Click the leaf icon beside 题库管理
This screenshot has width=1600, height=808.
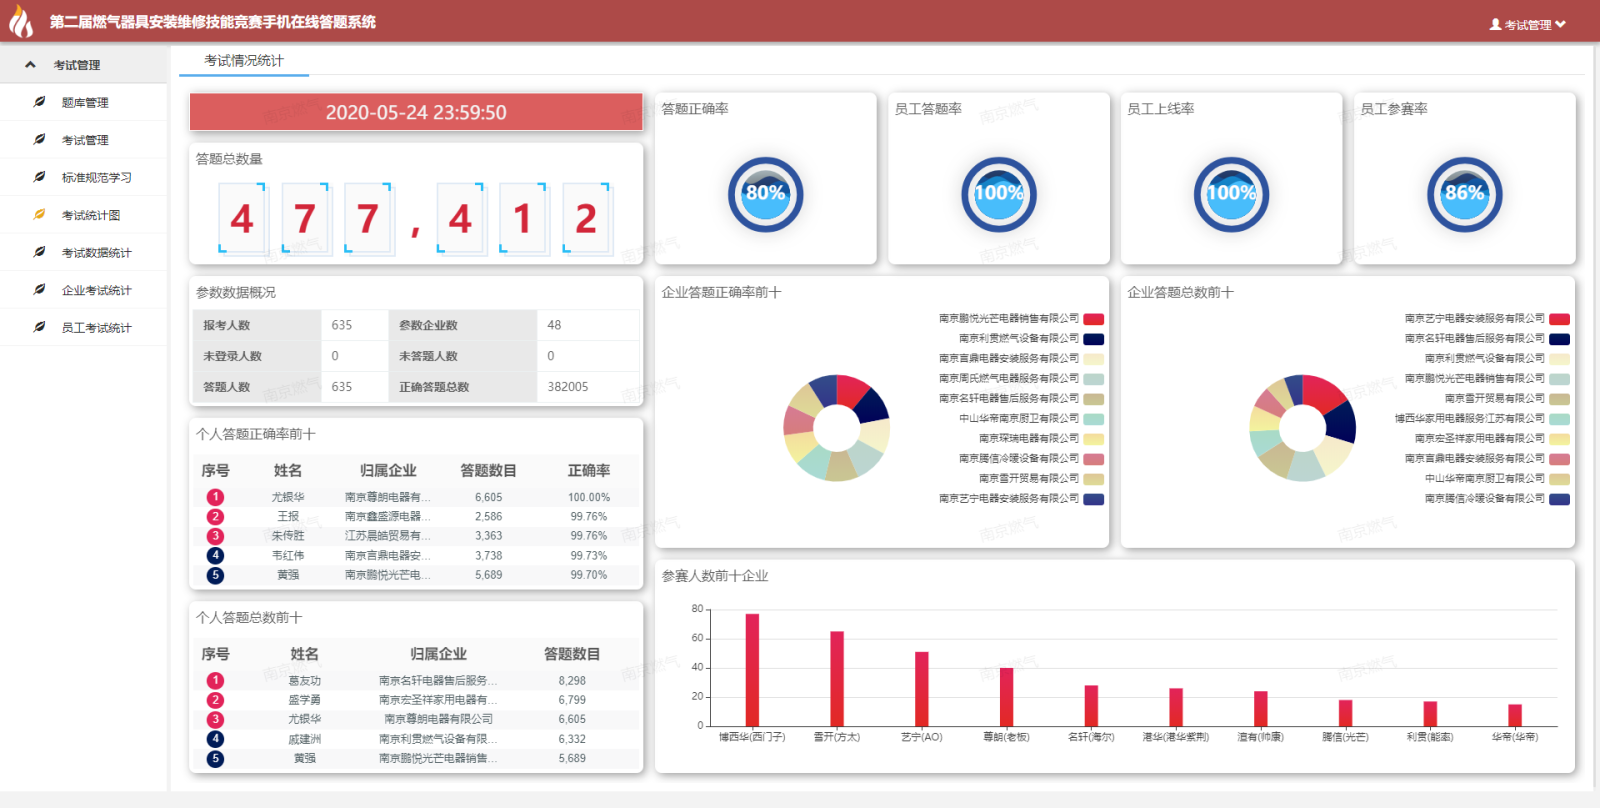39,102
